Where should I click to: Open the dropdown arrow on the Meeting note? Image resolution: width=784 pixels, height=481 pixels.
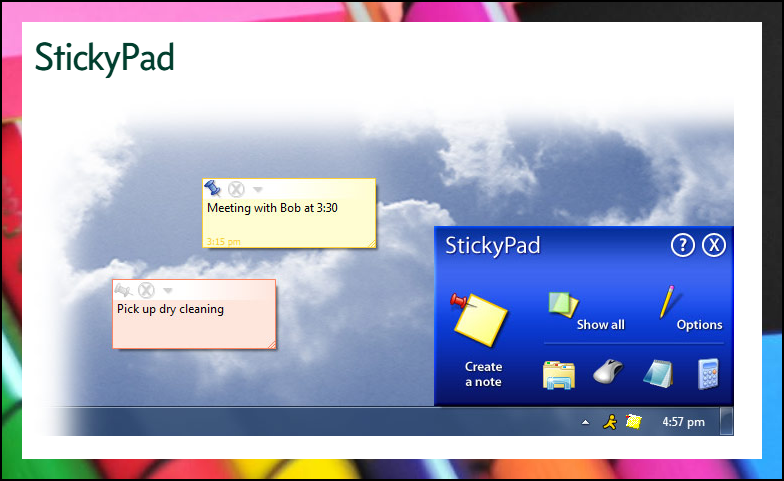[258, 190]
